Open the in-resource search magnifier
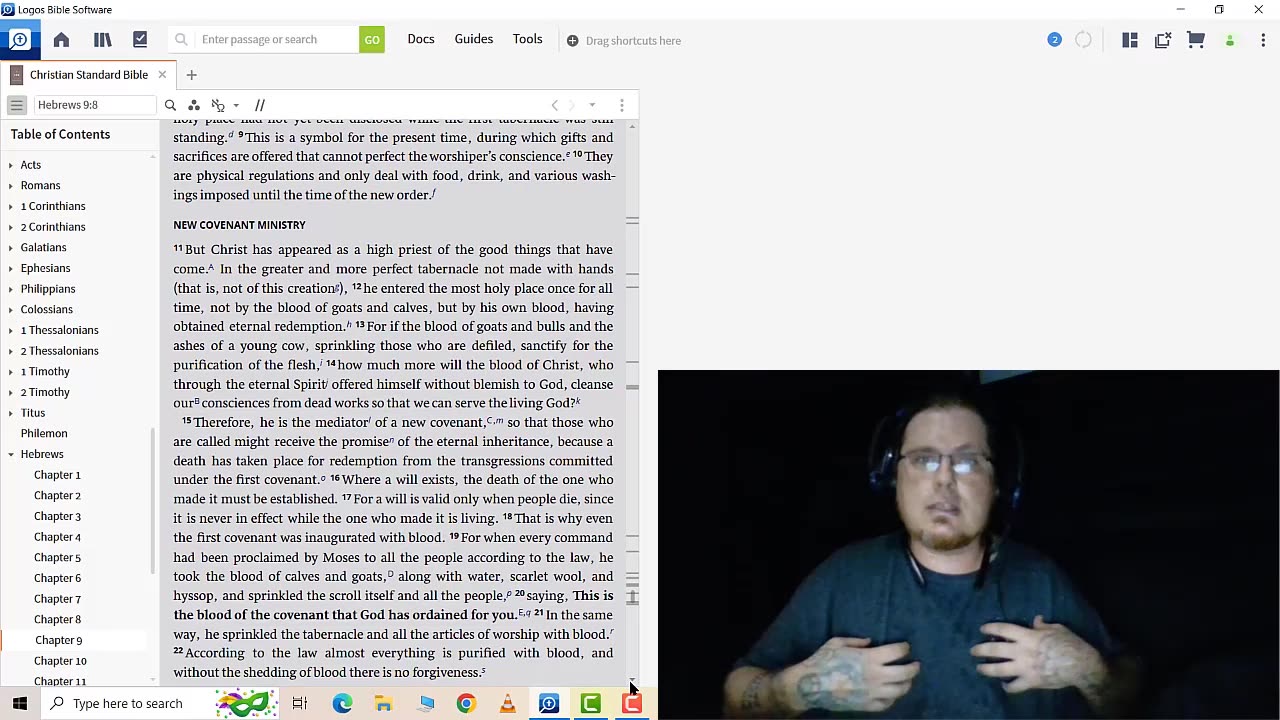The image size is (1280, 720). tap(170, 105)
